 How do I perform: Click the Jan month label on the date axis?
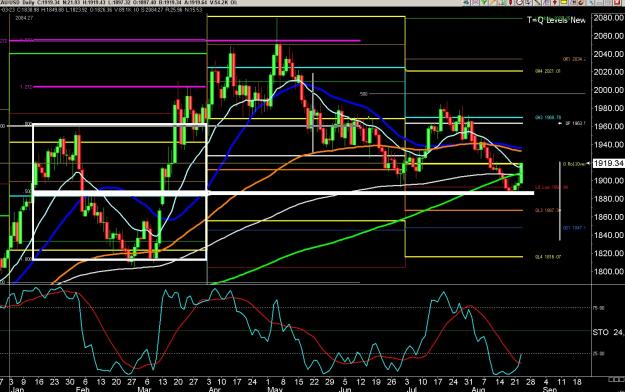click(18, 389)
